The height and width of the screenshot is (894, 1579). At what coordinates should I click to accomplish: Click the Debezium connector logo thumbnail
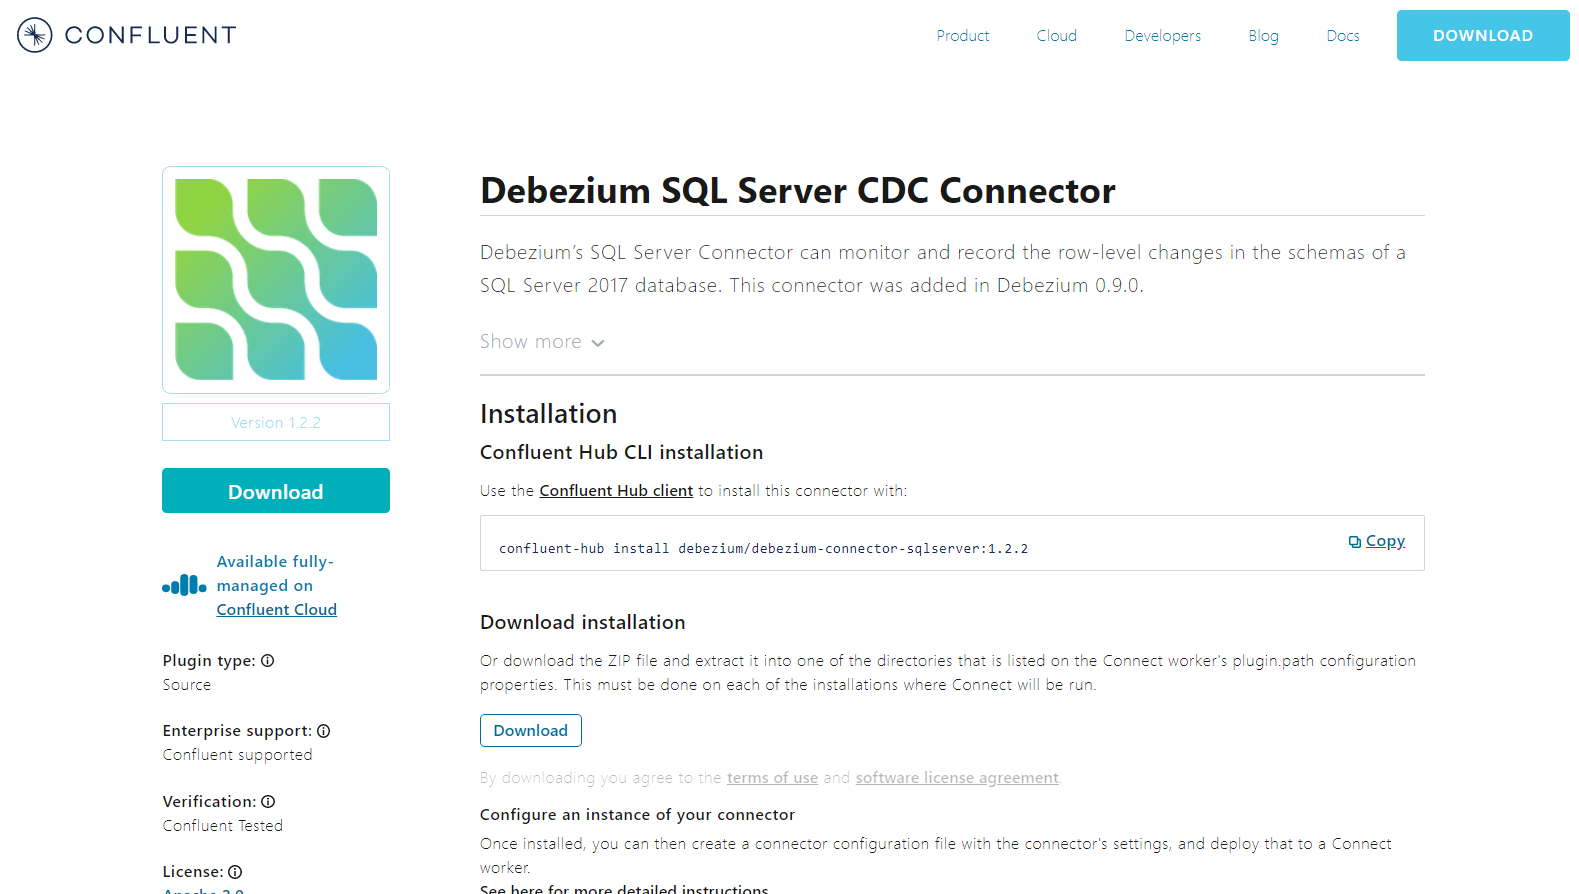pos(276,280)
